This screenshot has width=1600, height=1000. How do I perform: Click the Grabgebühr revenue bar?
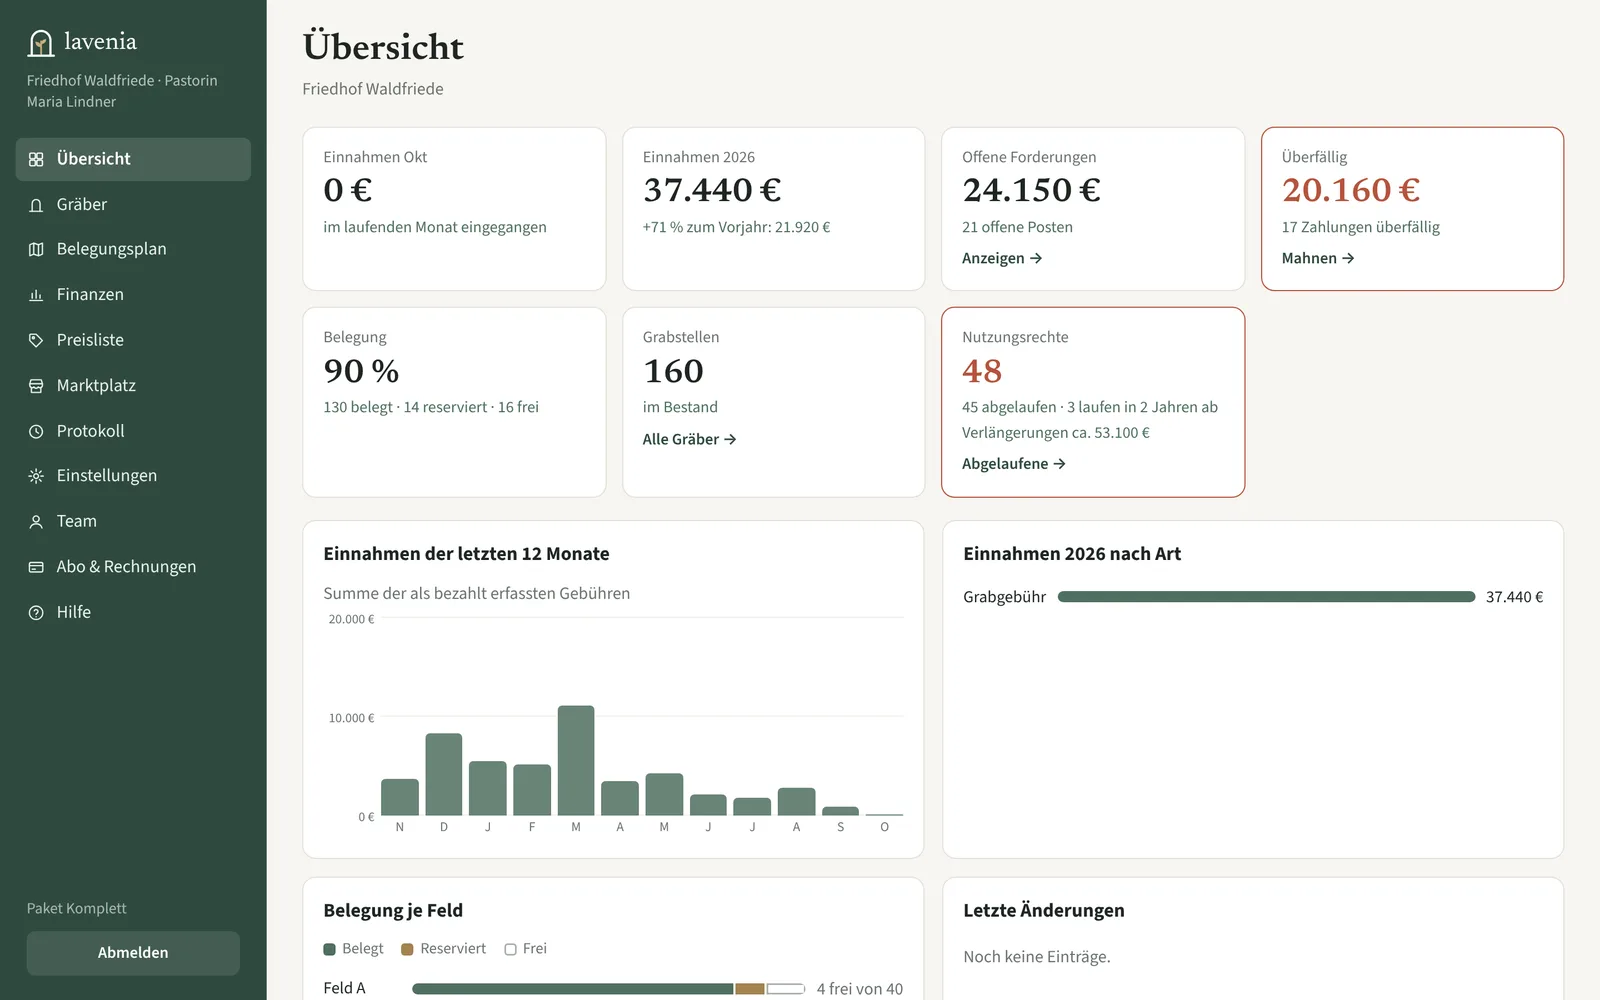(1266, 597)
